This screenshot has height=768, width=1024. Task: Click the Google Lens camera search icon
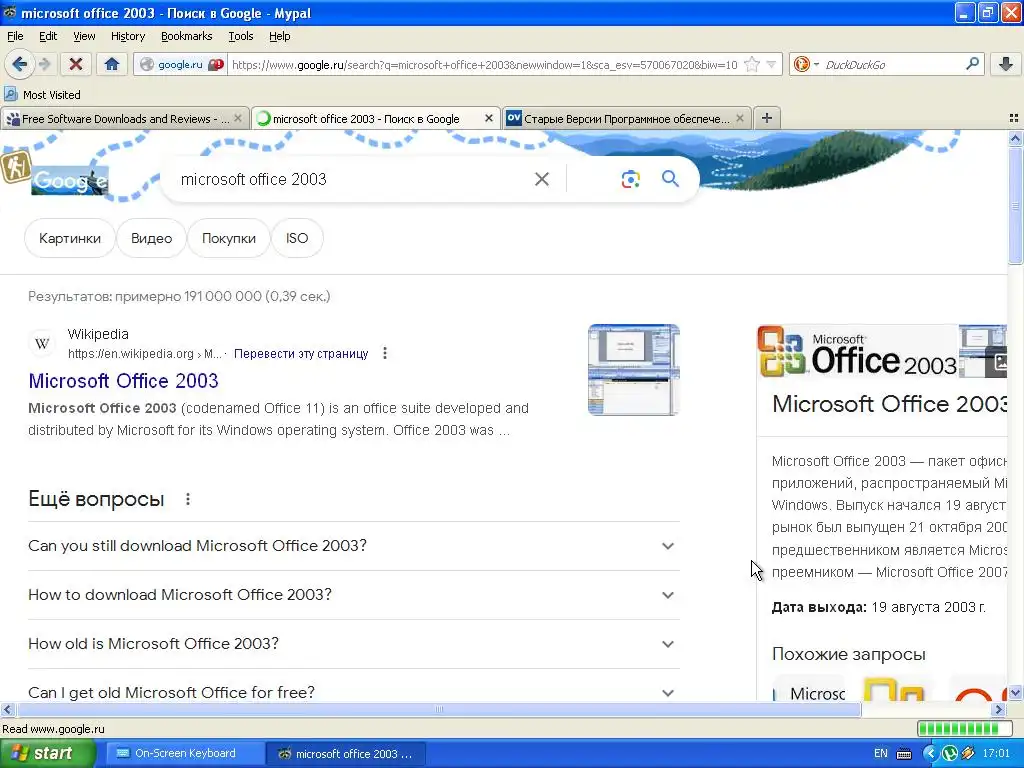(x=630, y=179)
